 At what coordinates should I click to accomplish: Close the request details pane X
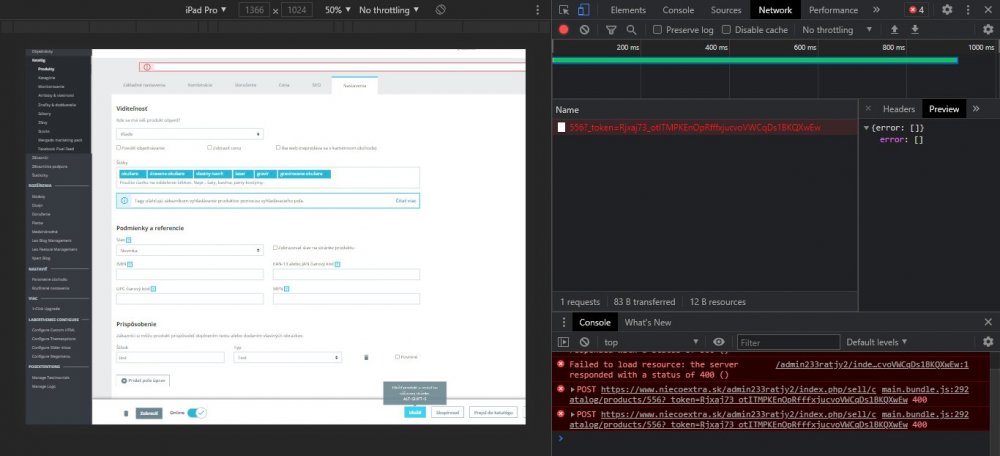pos(867,108)
